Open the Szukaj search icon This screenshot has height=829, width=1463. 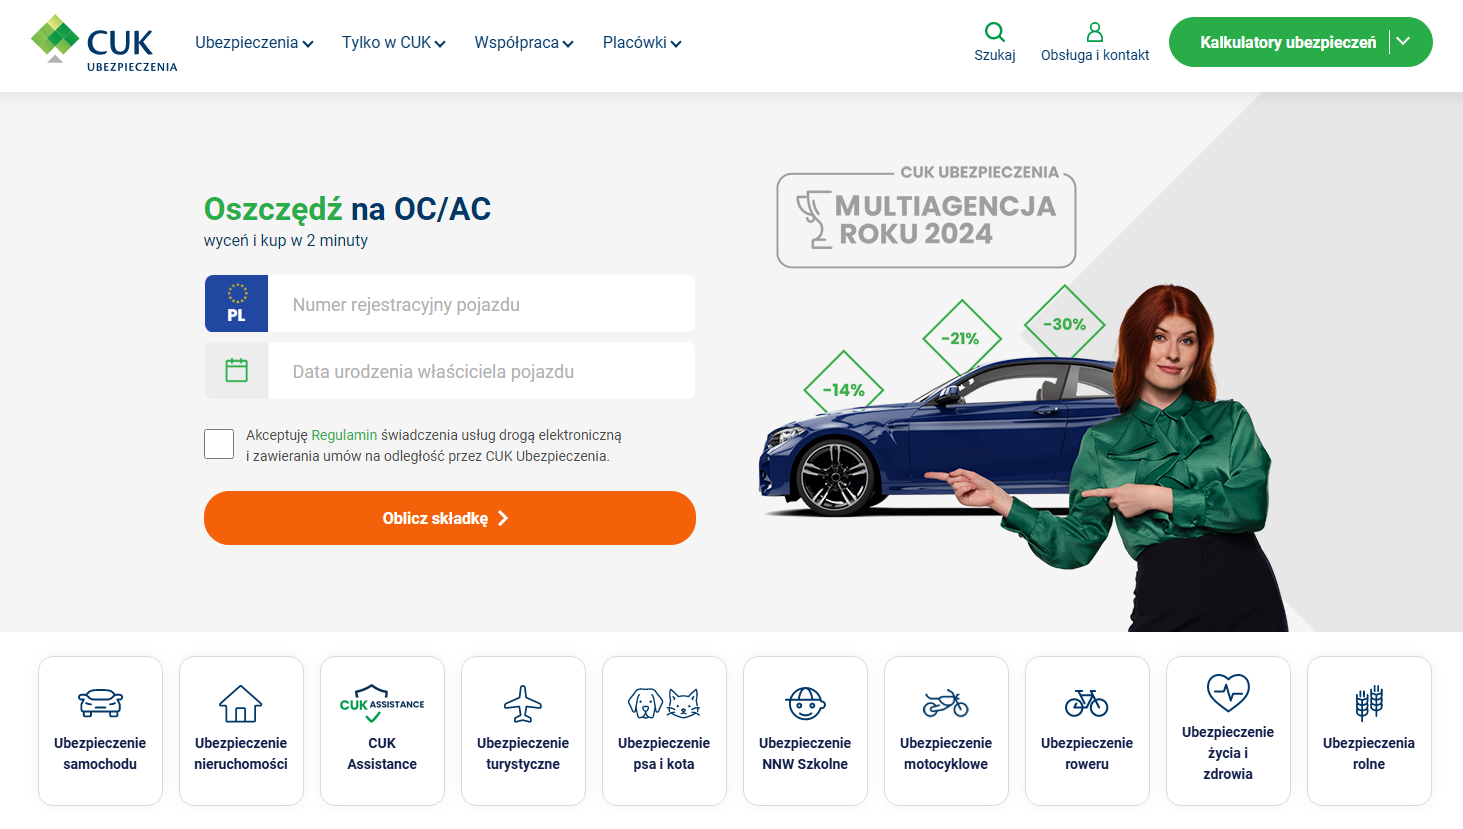995,32
